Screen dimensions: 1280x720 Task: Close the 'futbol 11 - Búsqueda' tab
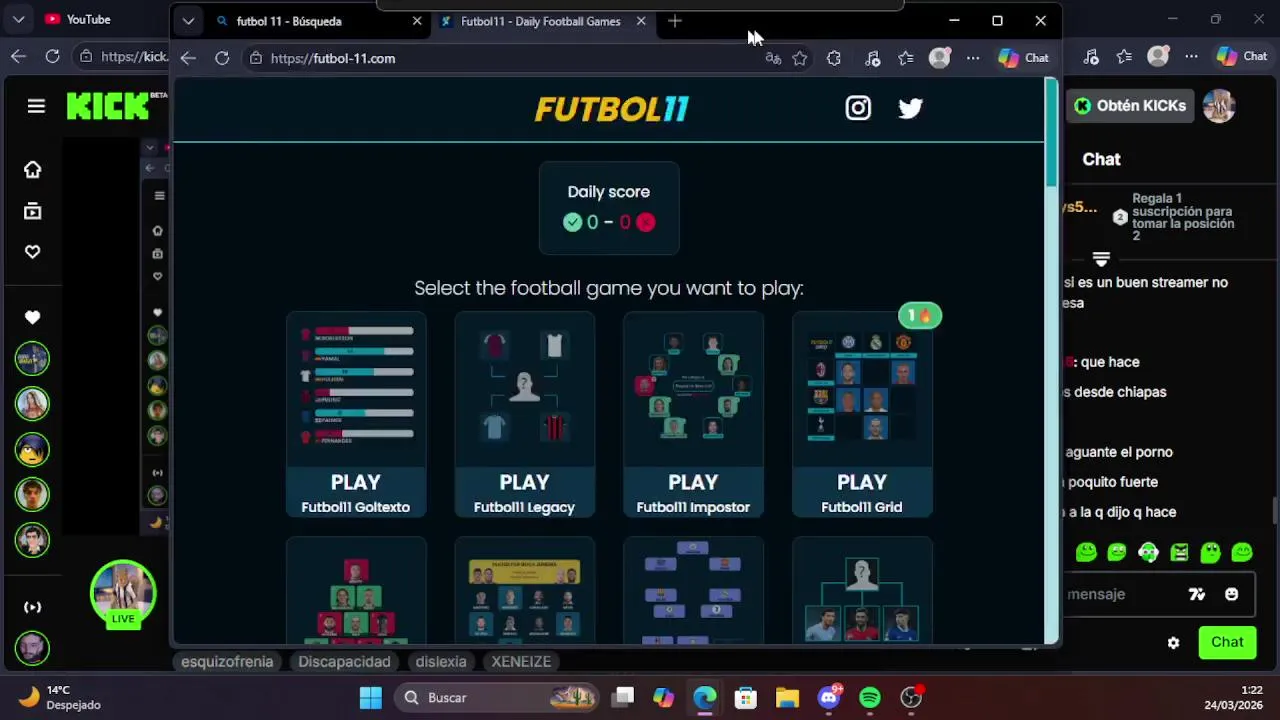pyautogui.click(x=417, y=21)
